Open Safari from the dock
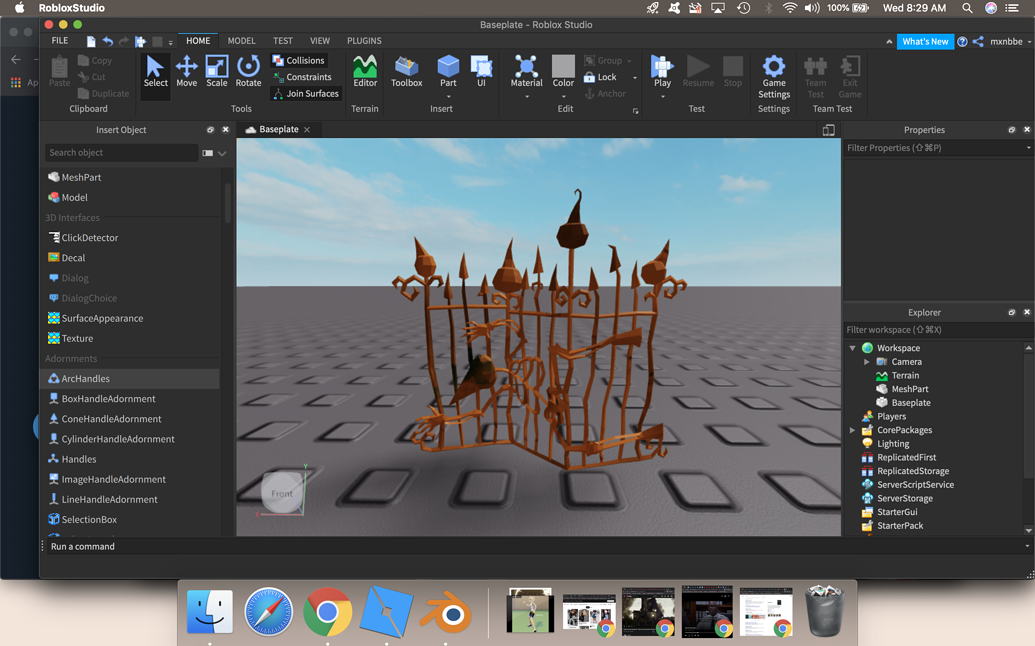 pos(269,612)
